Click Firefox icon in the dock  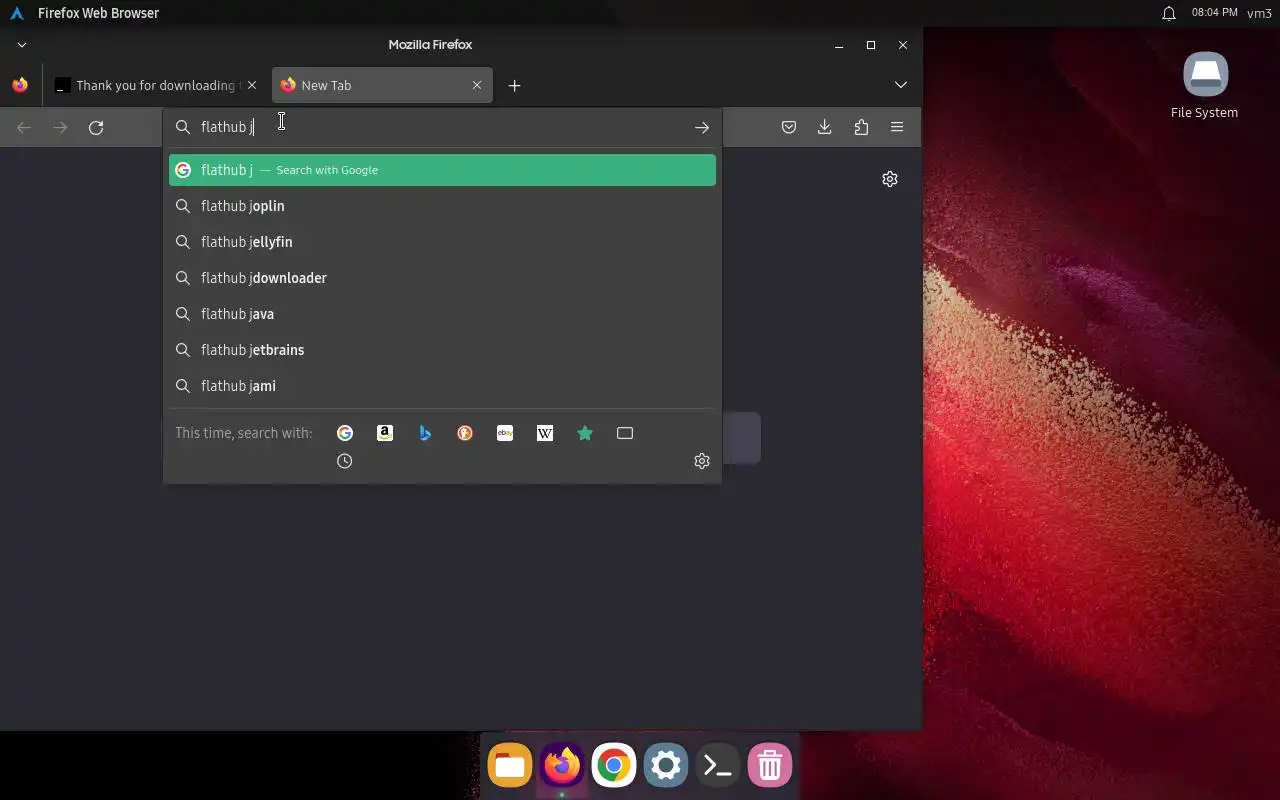tap(562, 766)
